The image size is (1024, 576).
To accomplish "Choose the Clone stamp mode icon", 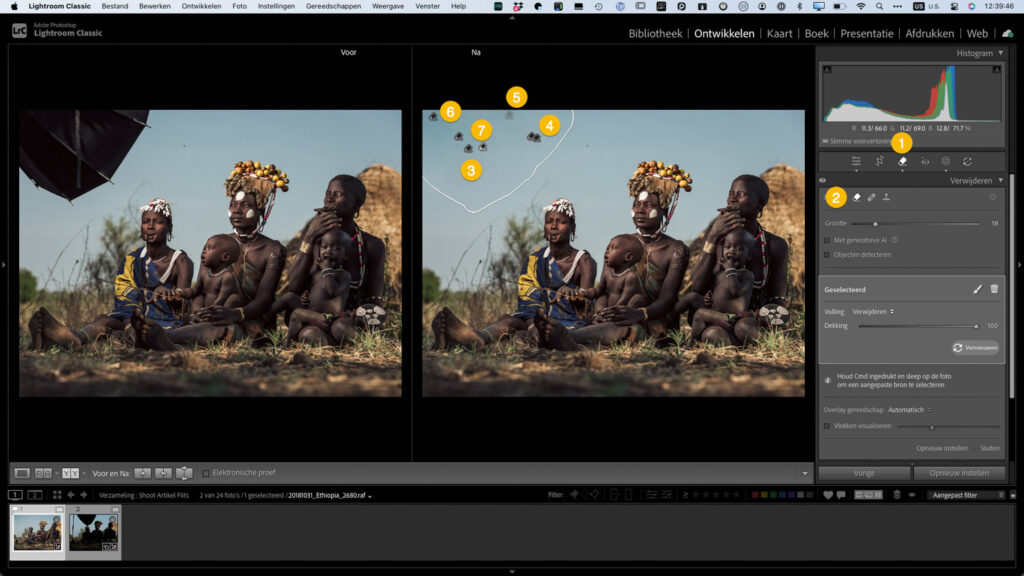I will tap(886, 197).
